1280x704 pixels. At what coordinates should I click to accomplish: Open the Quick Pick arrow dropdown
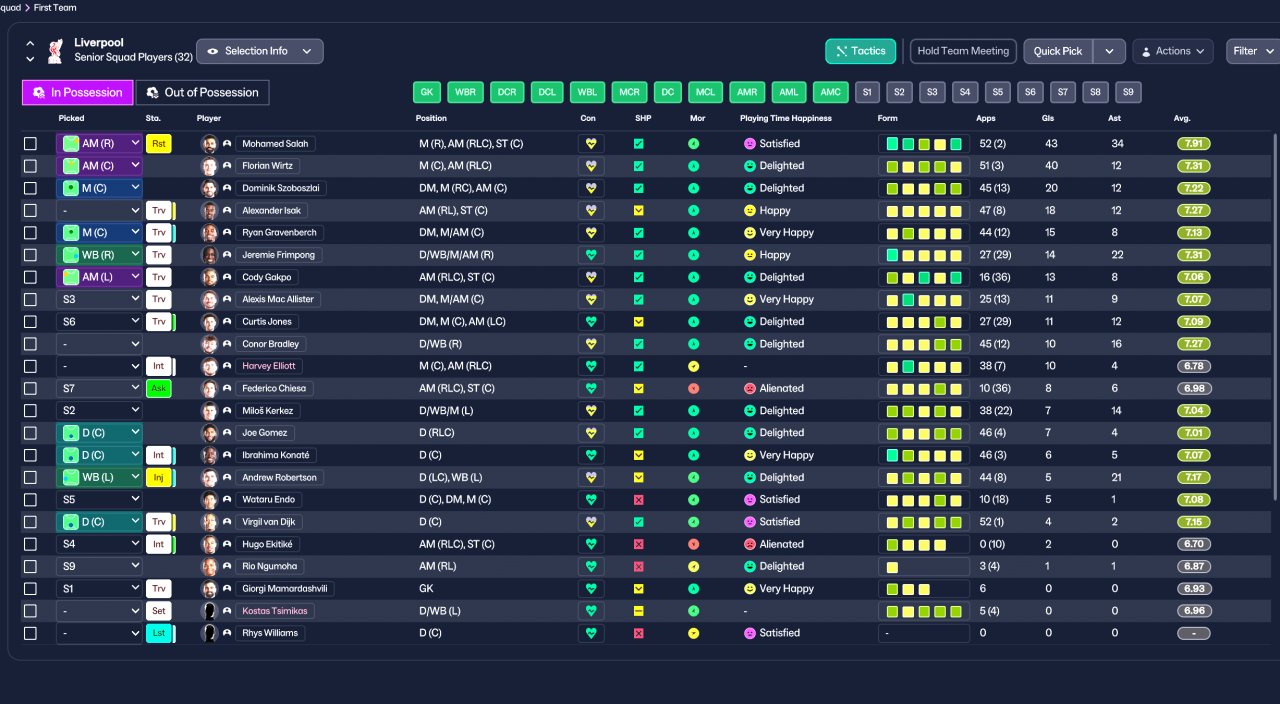click(1110, 51)
